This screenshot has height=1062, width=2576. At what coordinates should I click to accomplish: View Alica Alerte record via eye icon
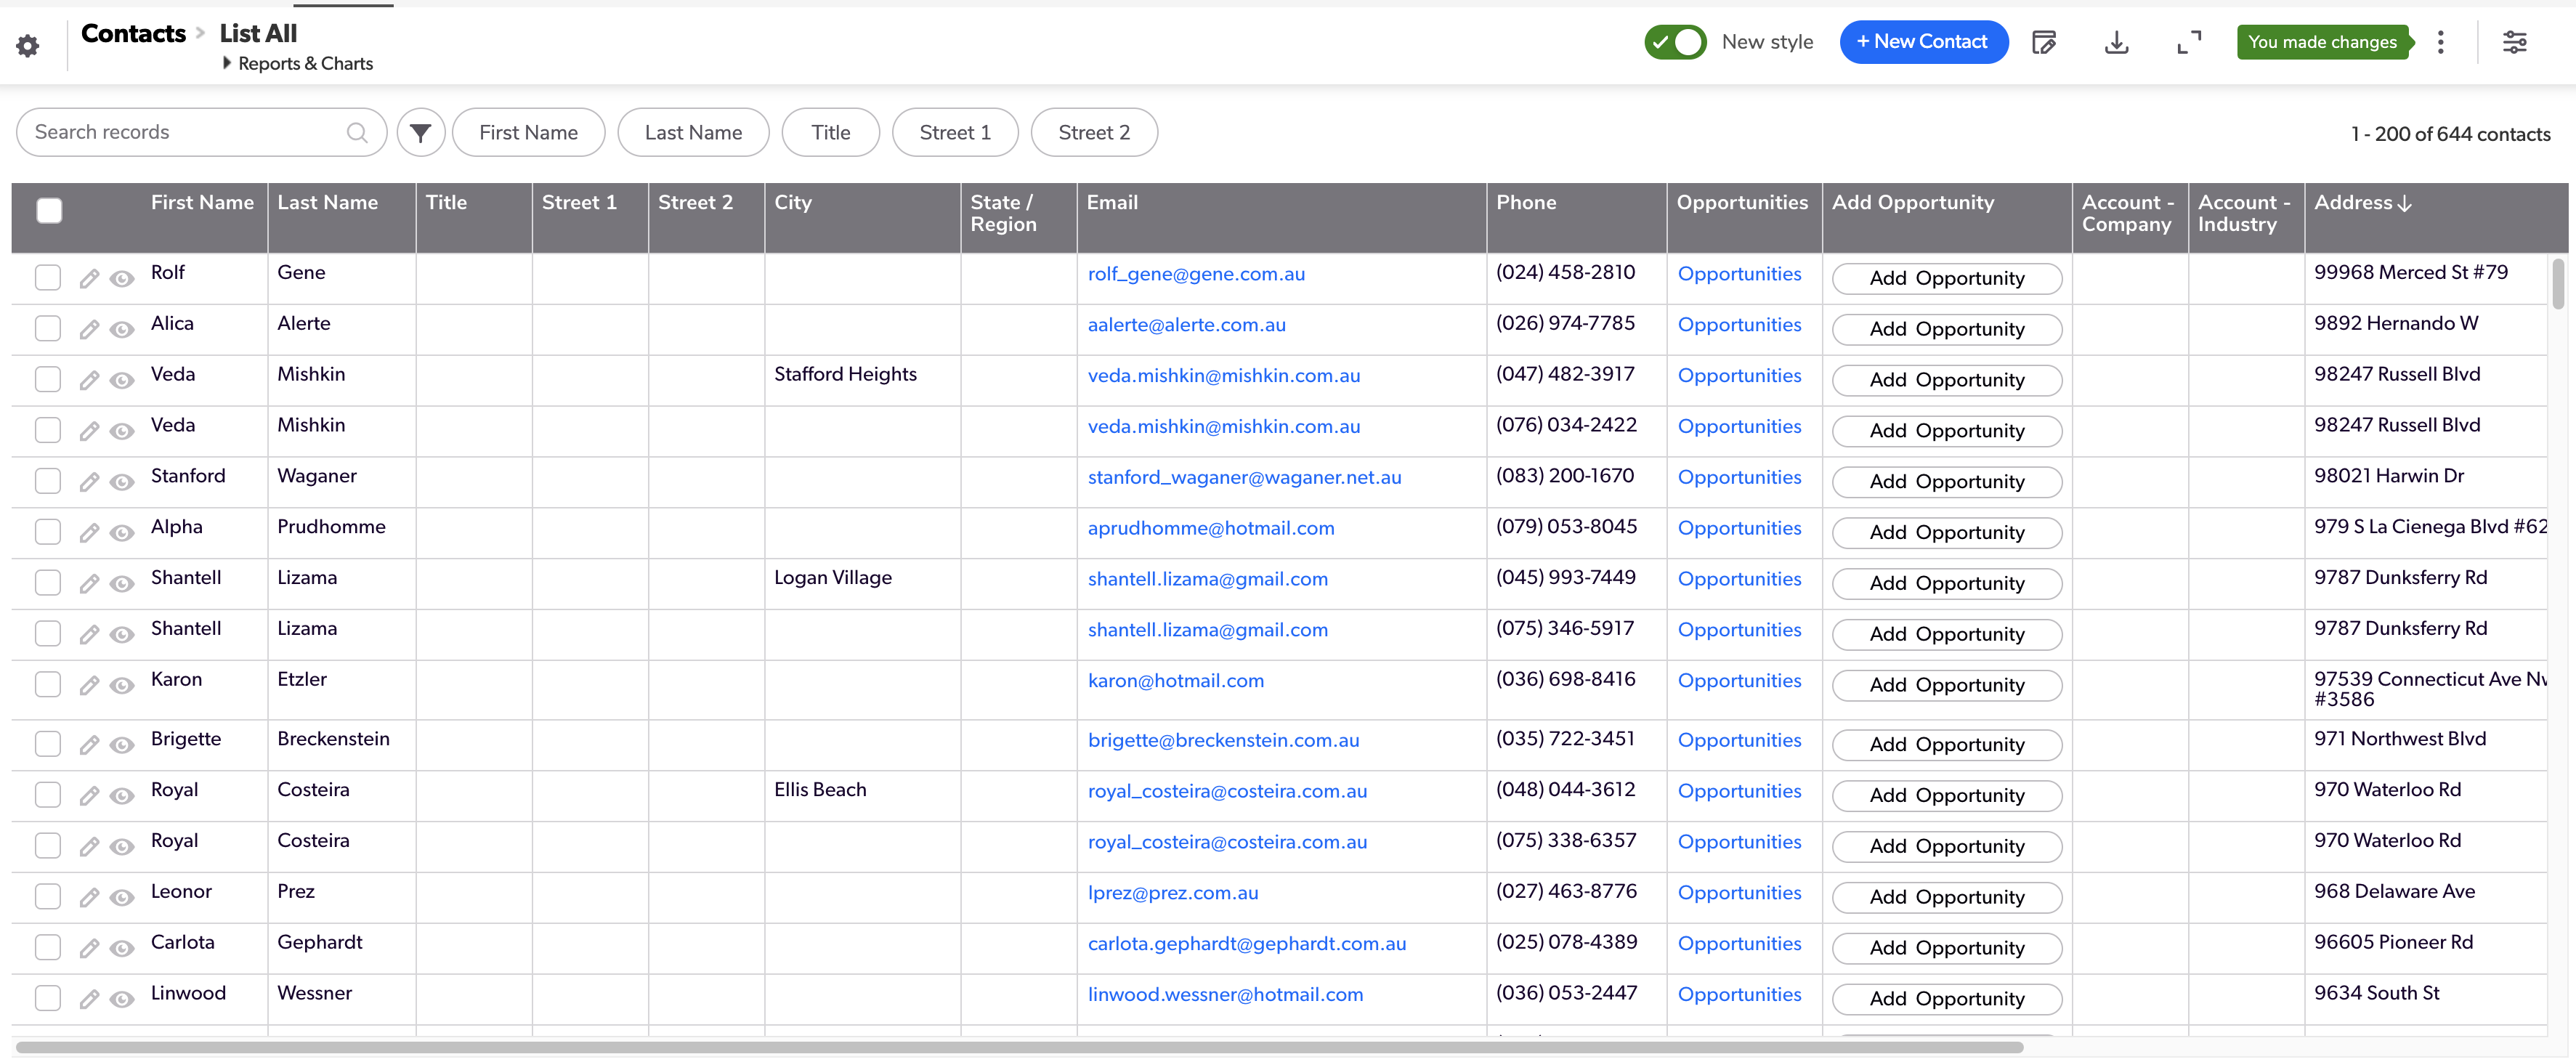[122, 330]
